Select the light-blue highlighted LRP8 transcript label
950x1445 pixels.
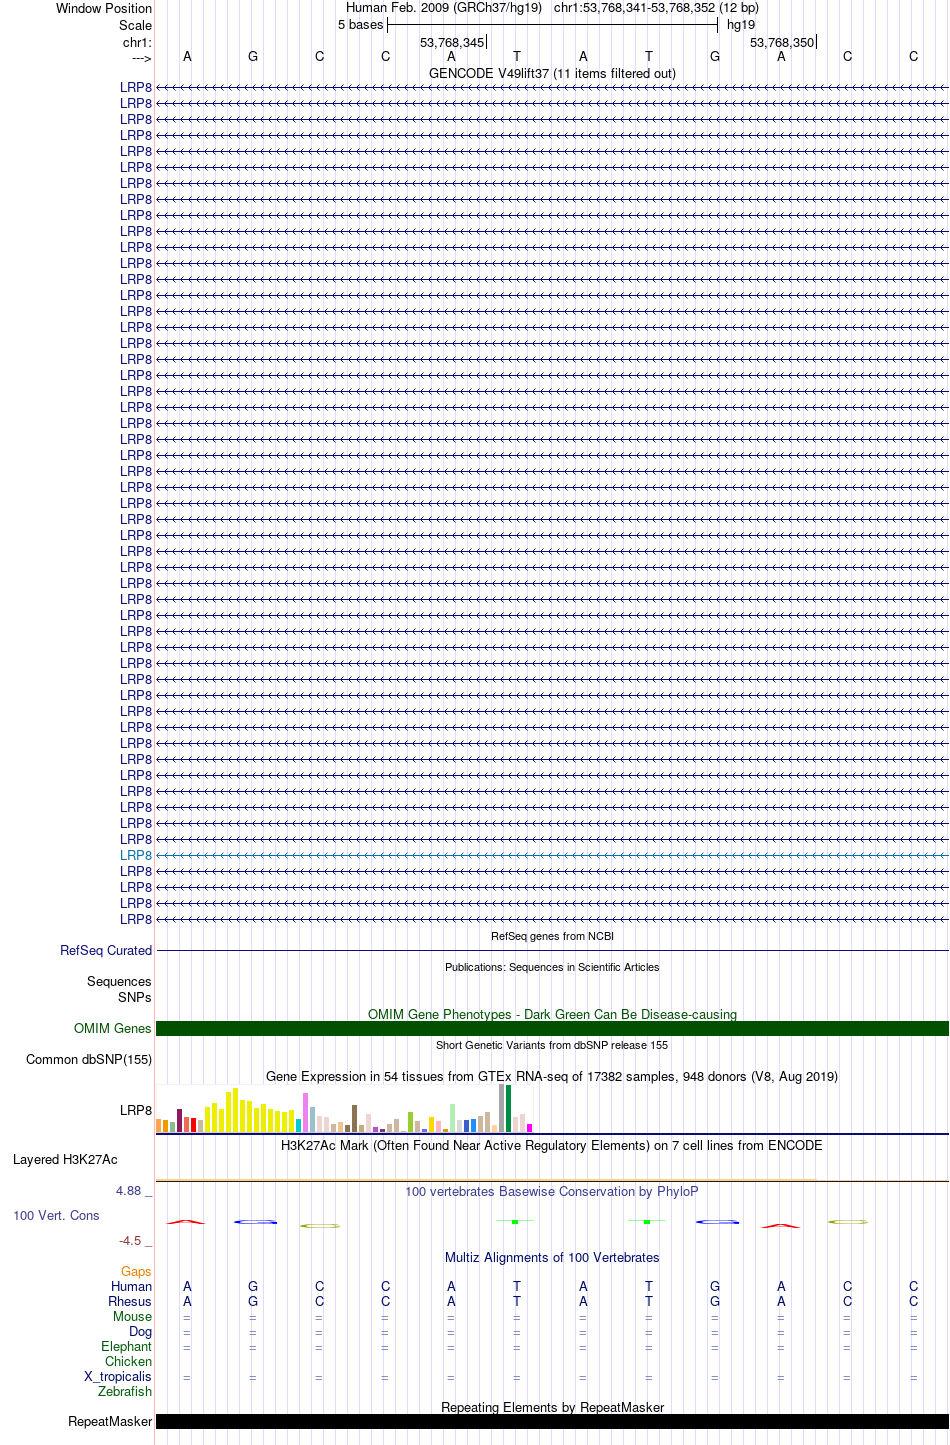(136, 856)
